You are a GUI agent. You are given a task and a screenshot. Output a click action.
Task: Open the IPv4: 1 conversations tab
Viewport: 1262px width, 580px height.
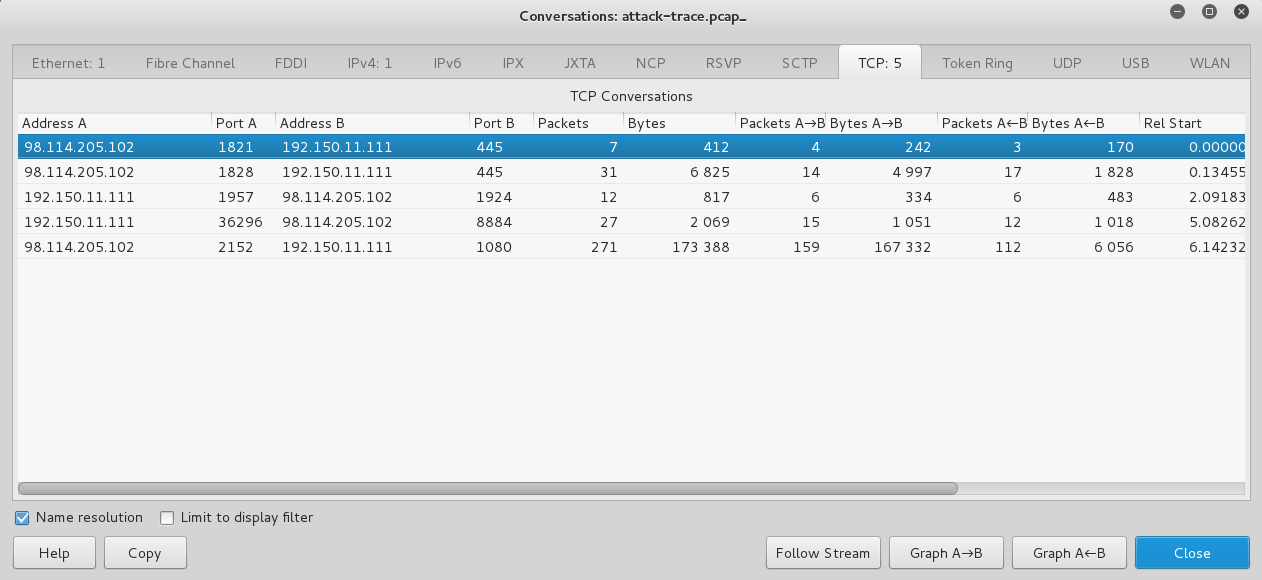pos(369,62)
